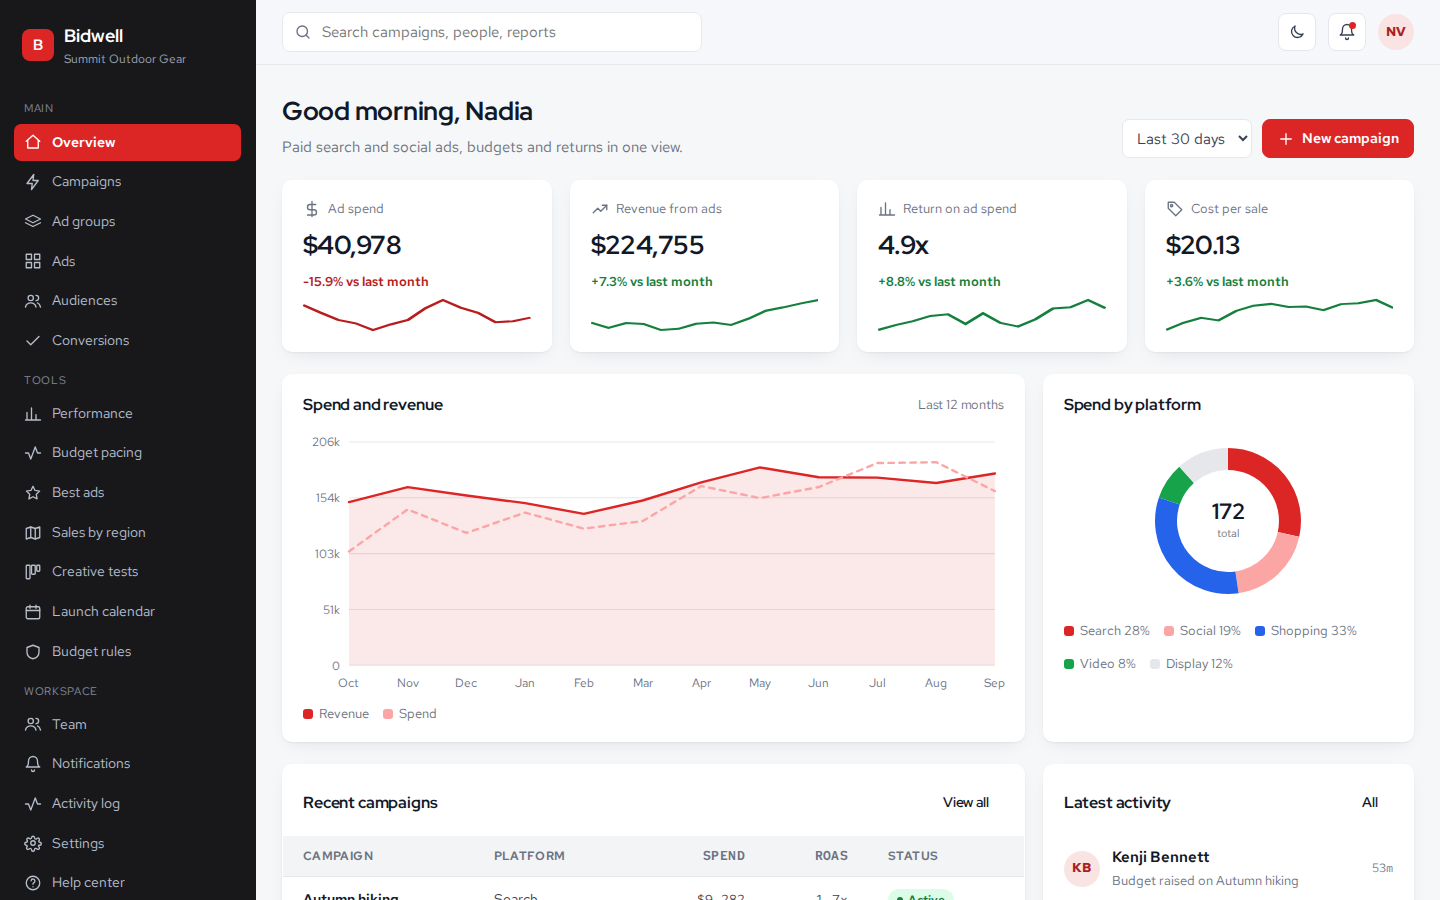Click the Notifications bell icon in sidebar

click(33, 764)
